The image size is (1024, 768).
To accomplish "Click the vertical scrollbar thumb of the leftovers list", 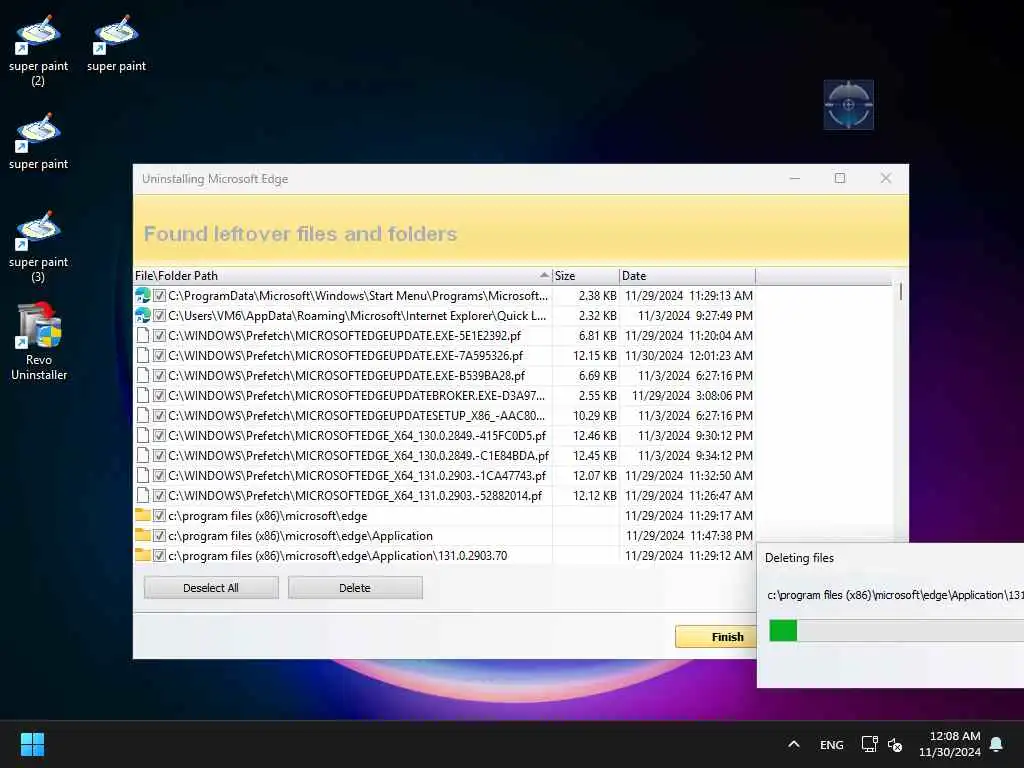I will [x=901, y=291].
